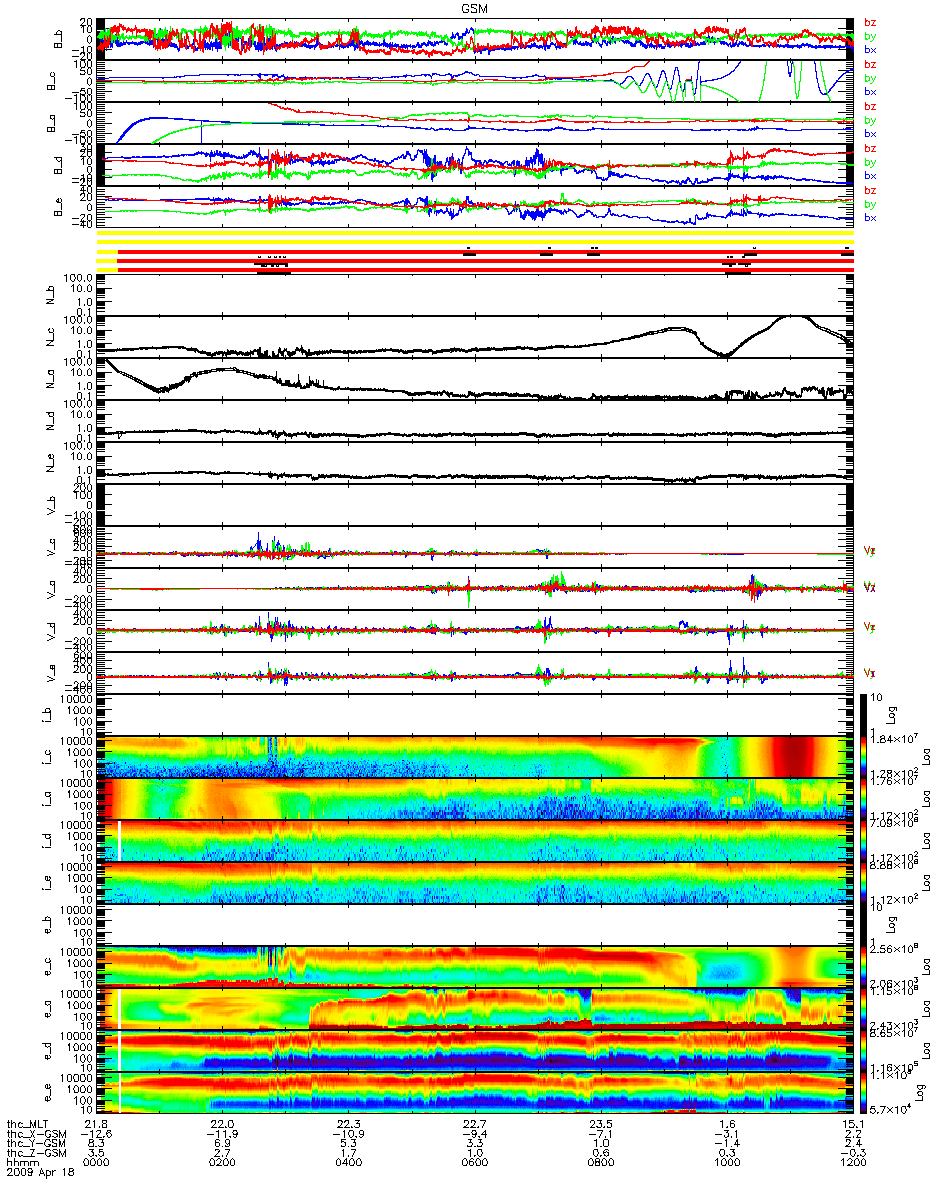Screen dimensions: 930x1200
Task: Click the i_c panel color scale bar
Action: click(x=863, y=757)
